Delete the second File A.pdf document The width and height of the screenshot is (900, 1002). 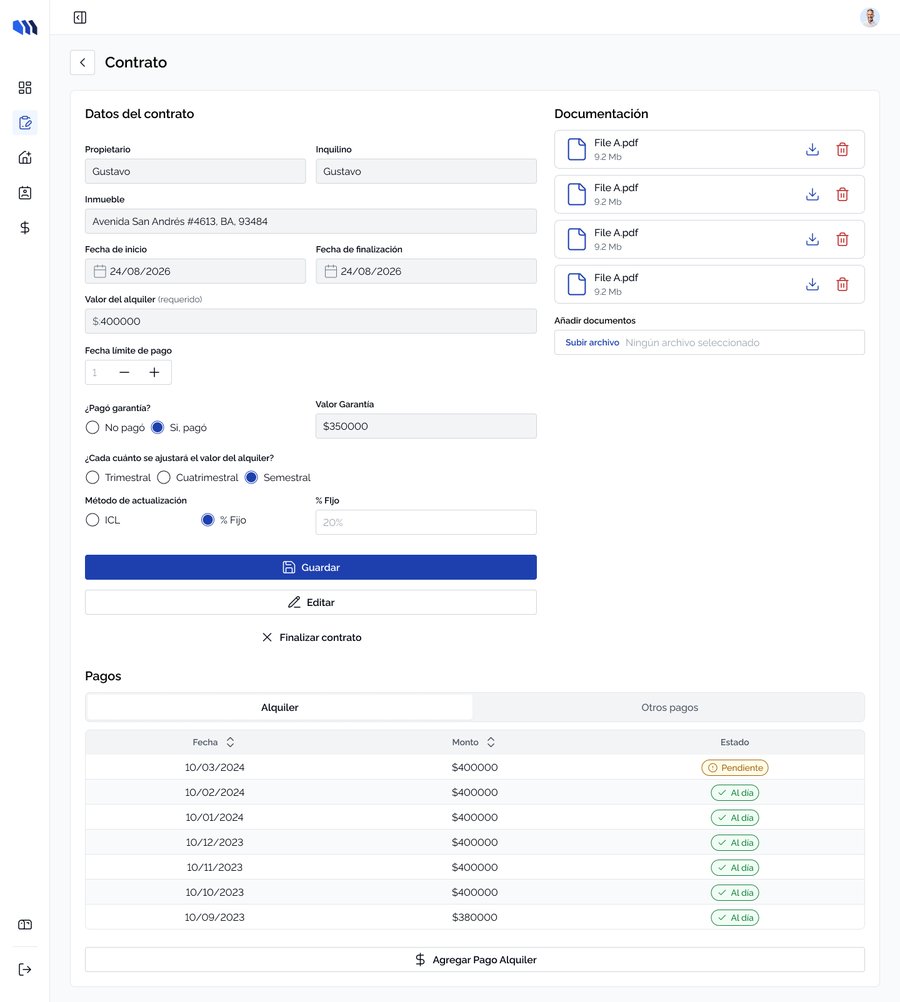(842, 194)
